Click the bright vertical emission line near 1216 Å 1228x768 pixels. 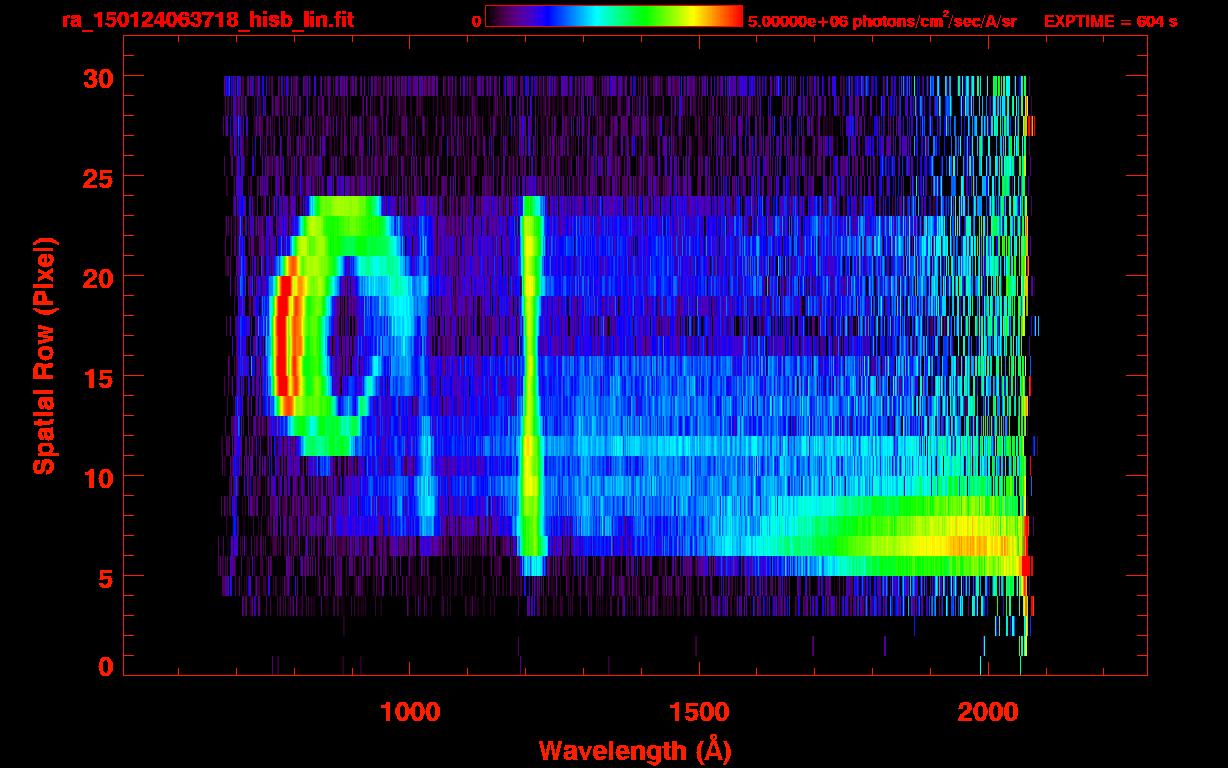coord(531,385)
